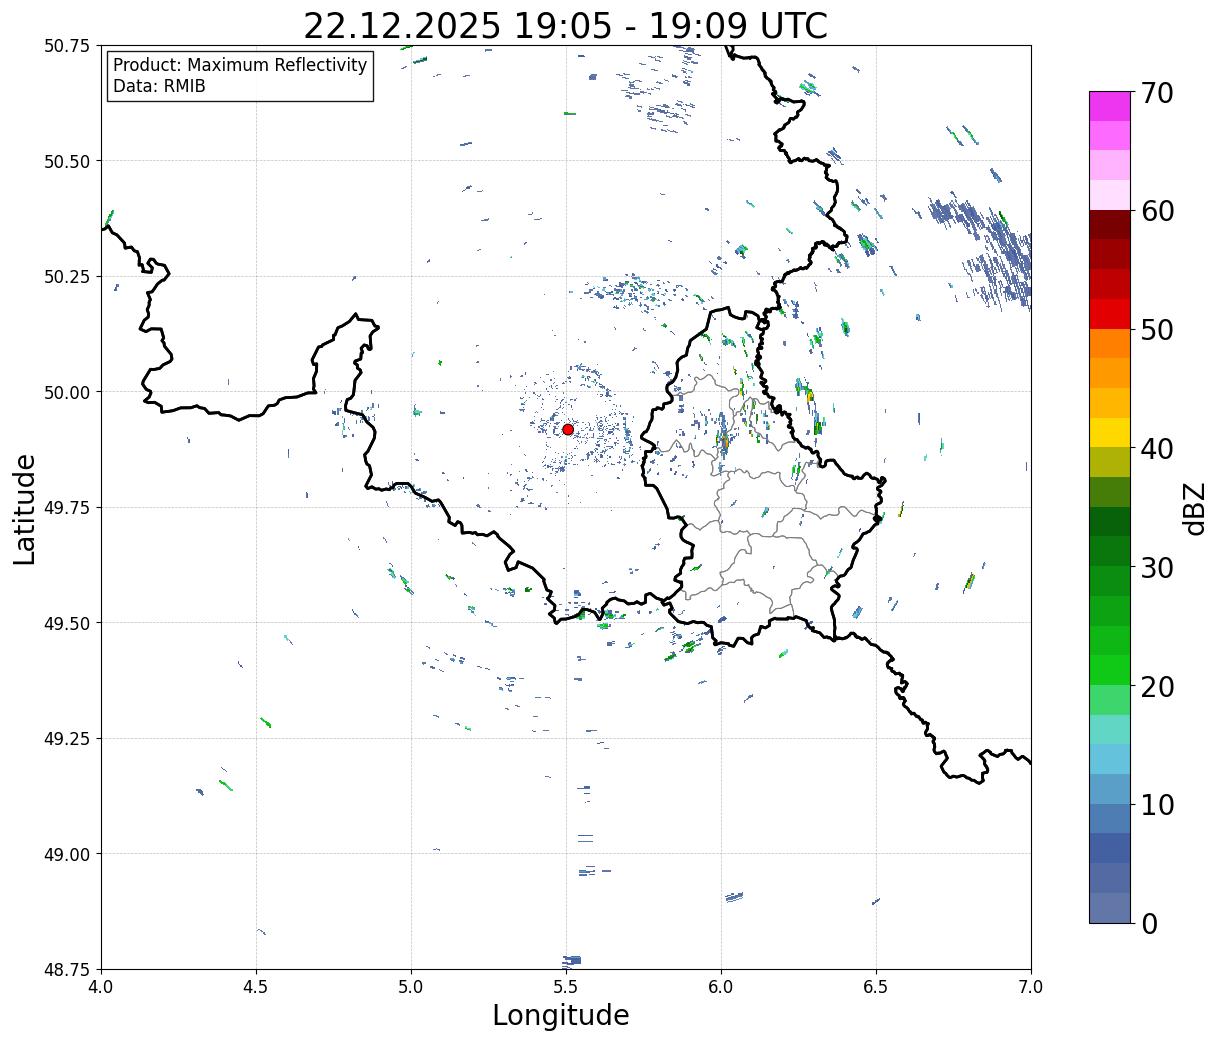The width and height of the screenshot is (1219, 1040).
Task: Click the longitude tick label '4.0'
Action: (101, 986)
